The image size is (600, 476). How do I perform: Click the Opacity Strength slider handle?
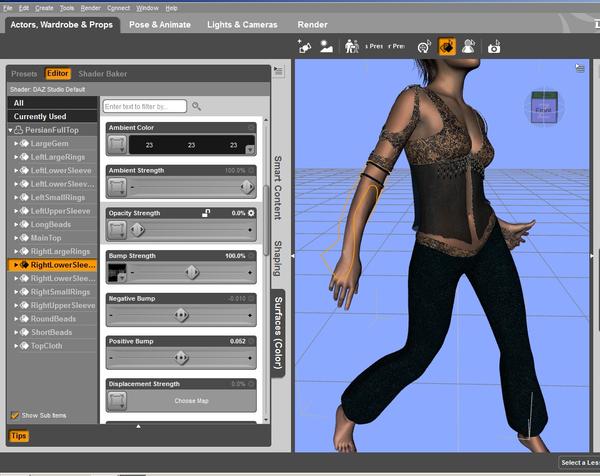click(x=137, y=230)
